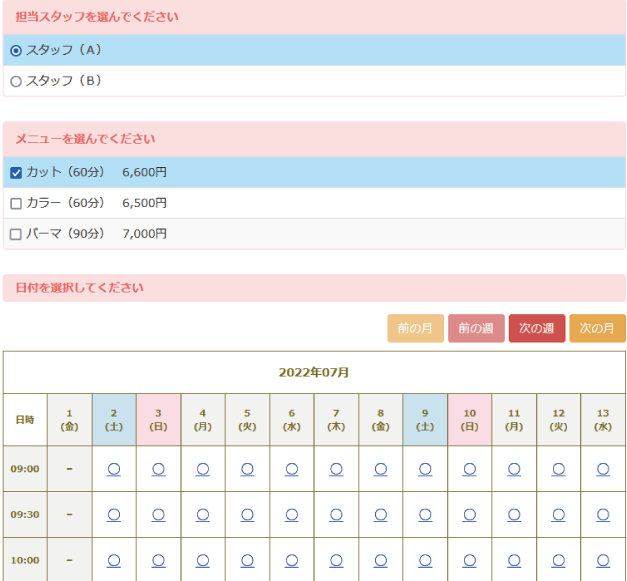Click 09:00 slot link on Thursday the 7th

pos(336,468)
